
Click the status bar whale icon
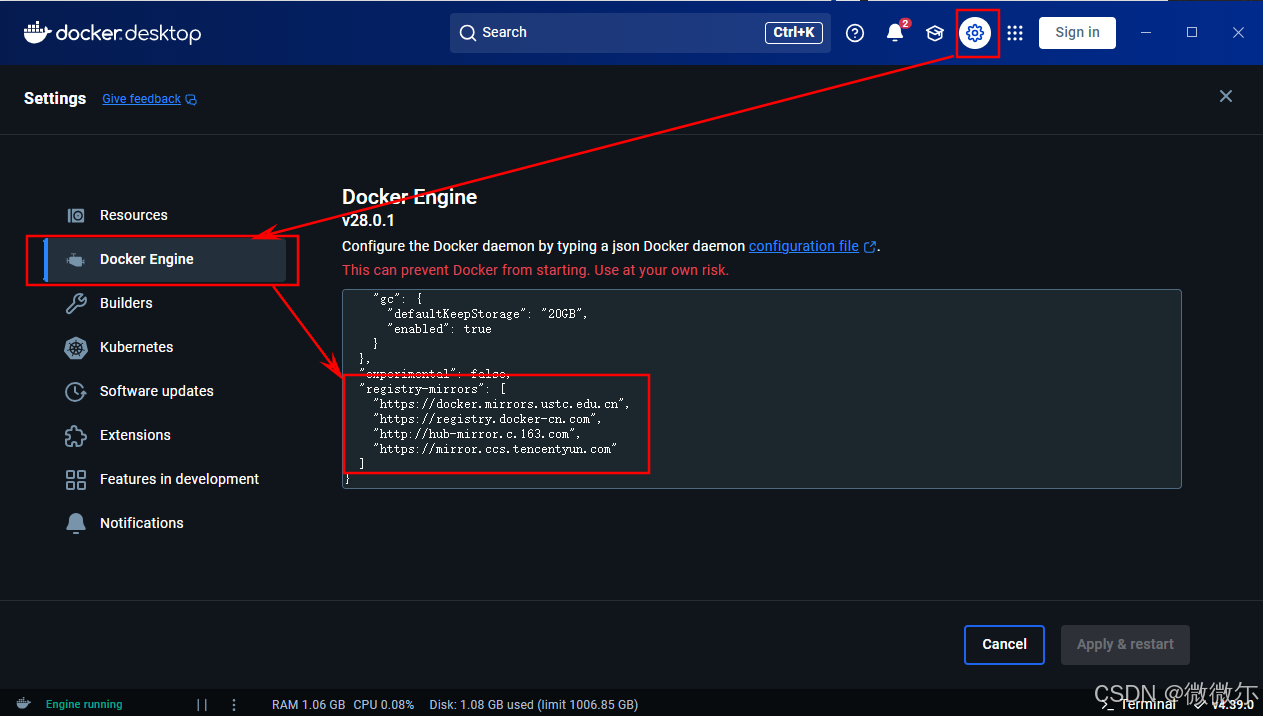(23, 704)
